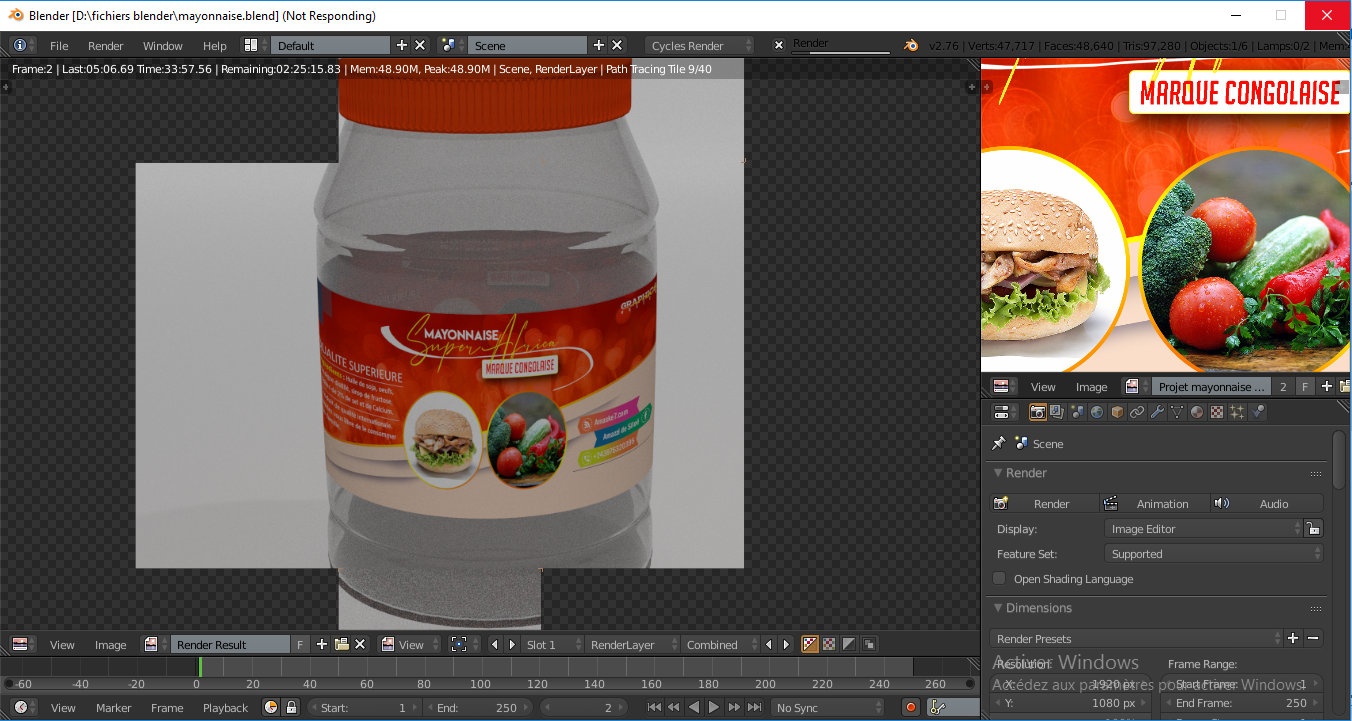Open the Particles properties tab
The width and height of the screenshot is (1352, 721).
1237,412
